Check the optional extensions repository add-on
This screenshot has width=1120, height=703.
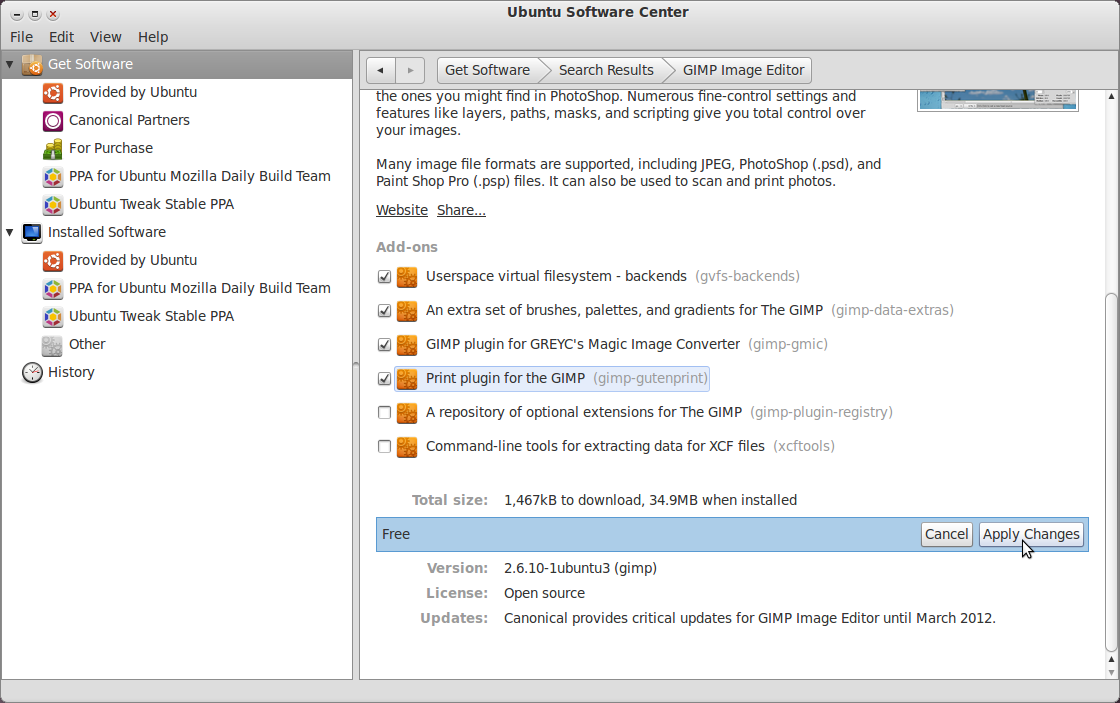(x=384, y=412)
